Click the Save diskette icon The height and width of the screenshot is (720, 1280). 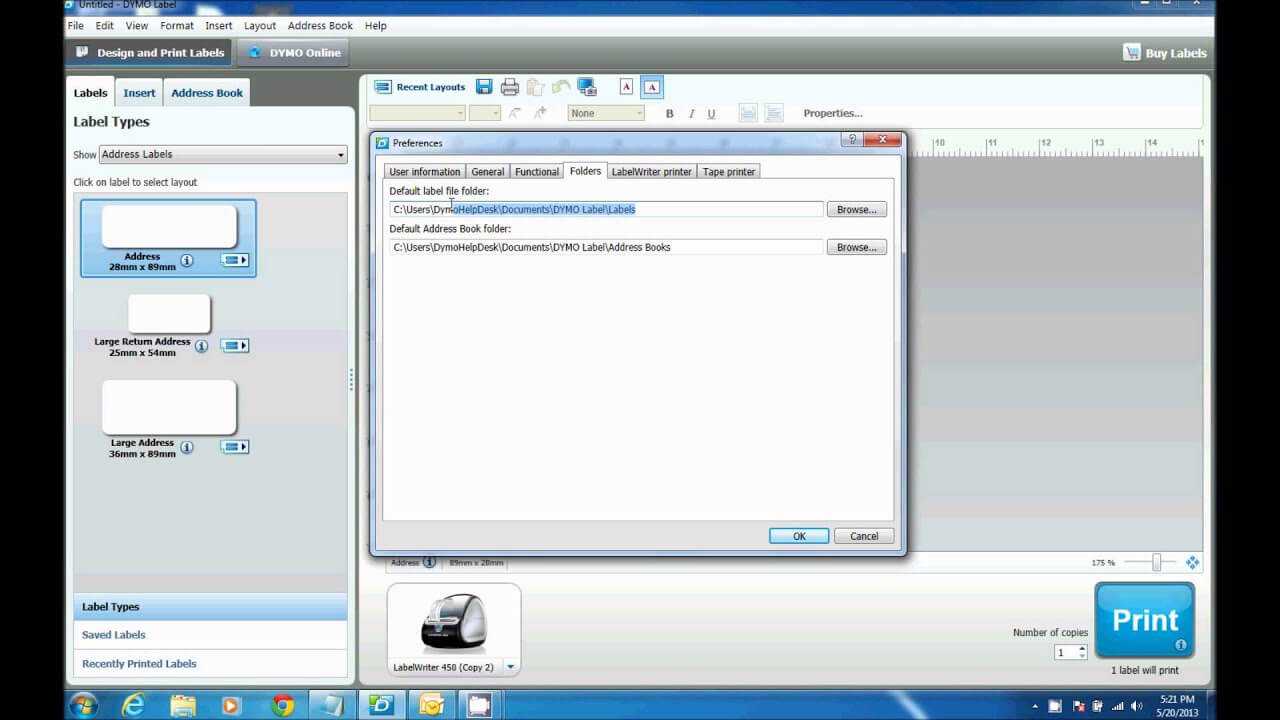(x=484, y=87)
